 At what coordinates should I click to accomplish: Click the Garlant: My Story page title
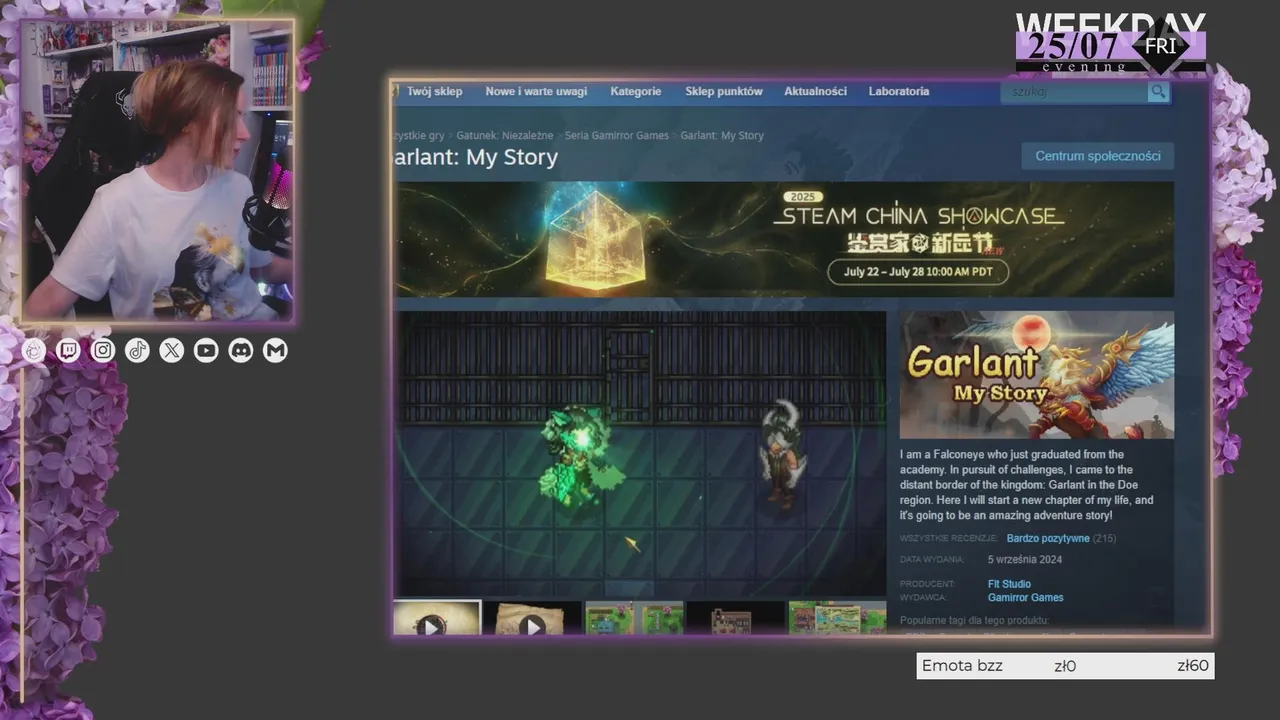pos(476,158)
